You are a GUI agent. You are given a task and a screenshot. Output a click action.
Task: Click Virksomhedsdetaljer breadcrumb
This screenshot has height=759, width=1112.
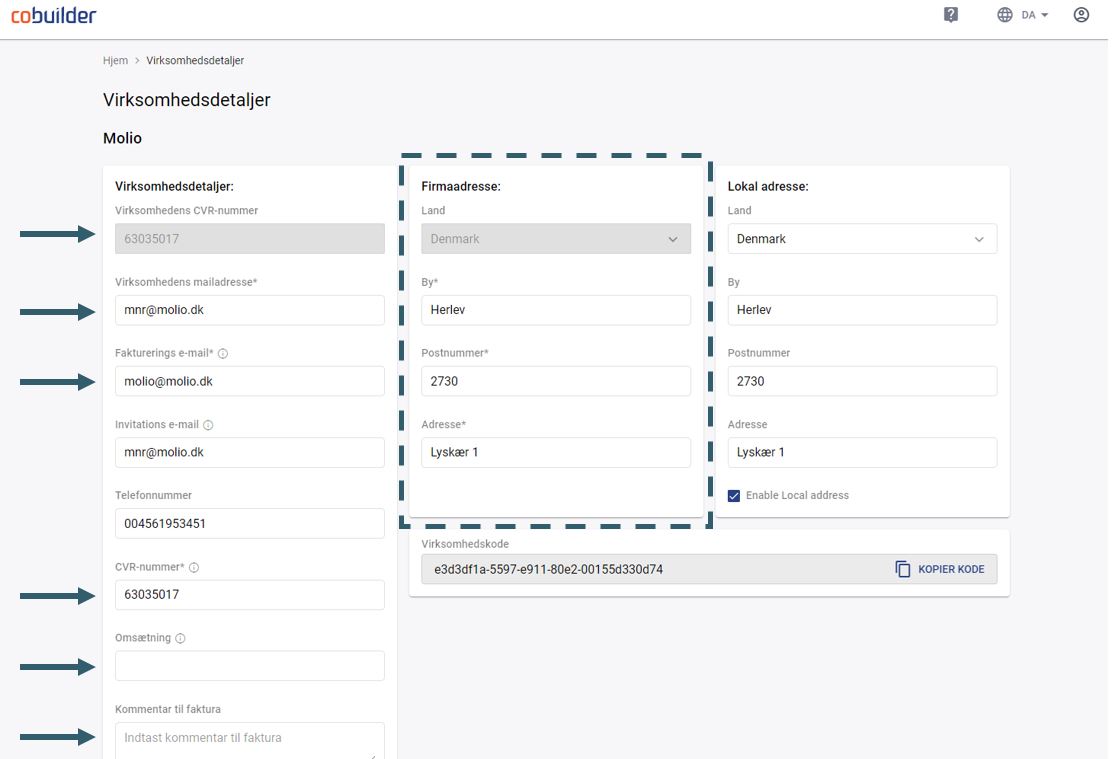click(x=195, y=60)
